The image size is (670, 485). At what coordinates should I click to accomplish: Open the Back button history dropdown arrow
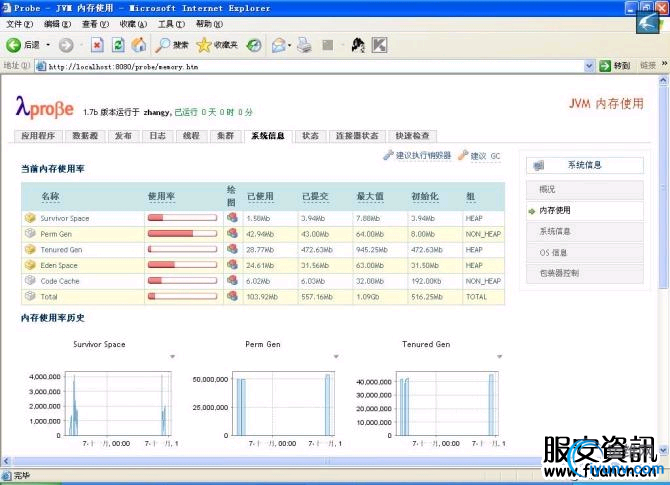pyautogui.click(x=48, y=45)
